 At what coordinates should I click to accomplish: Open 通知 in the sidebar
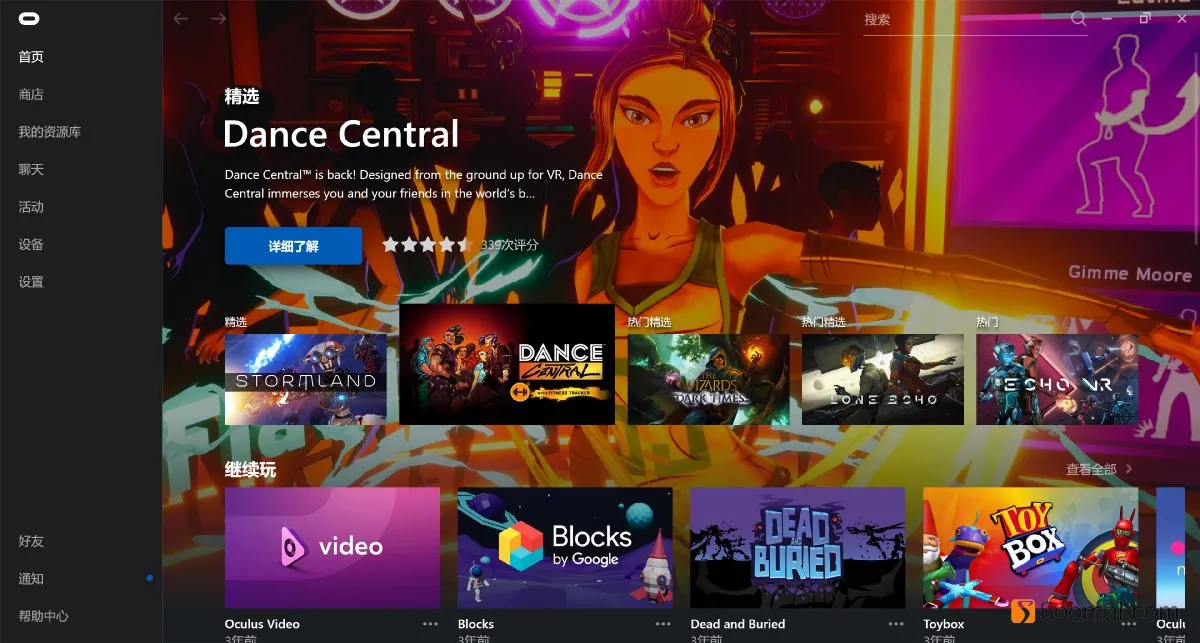point(31,579)
